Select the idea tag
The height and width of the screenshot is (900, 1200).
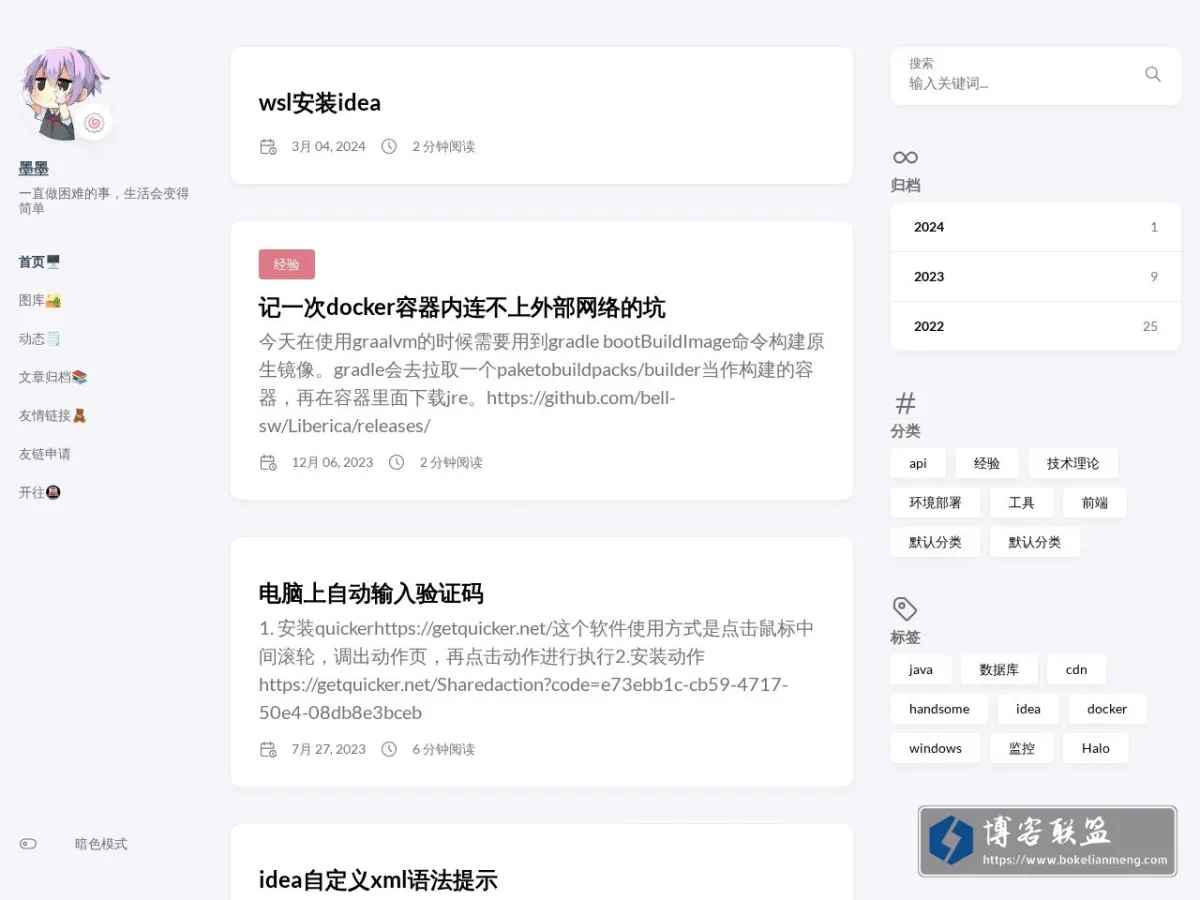click(1028, 709)
